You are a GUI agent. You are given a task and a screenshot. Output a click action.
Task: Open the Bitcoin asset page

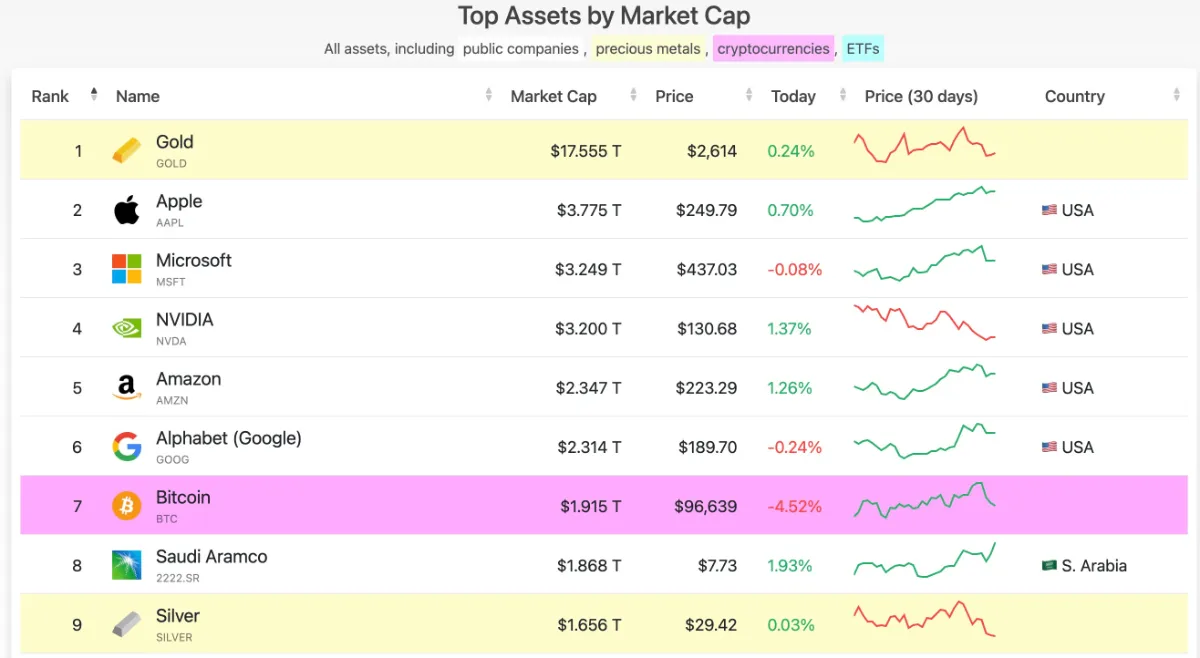[183, 497]
